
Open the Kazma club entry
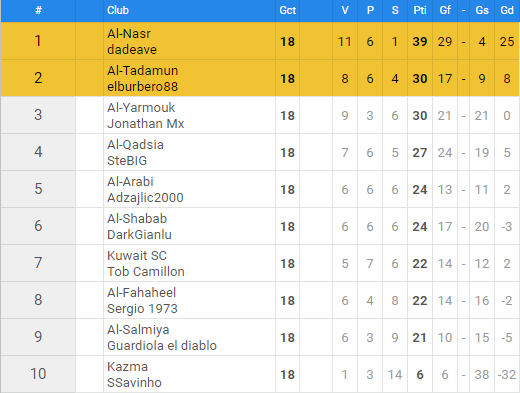[127, 366]
